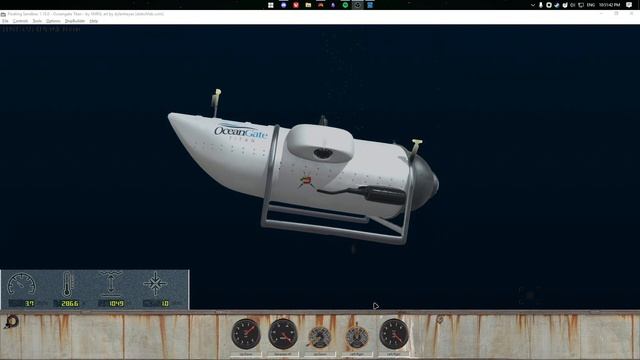Open the clock showing 10:51:42 PM
Screen dimensions: 640x360
coord(609,5)
